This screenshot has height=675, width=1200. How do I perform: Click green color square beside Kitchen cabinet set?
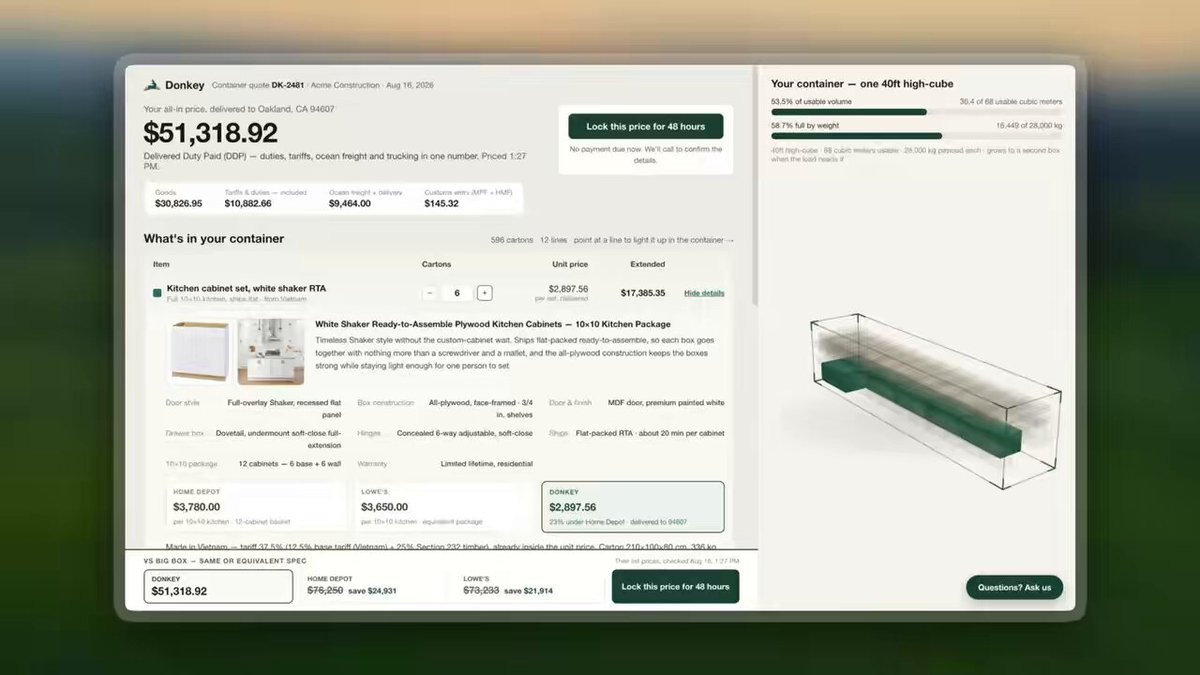(157, 293)
